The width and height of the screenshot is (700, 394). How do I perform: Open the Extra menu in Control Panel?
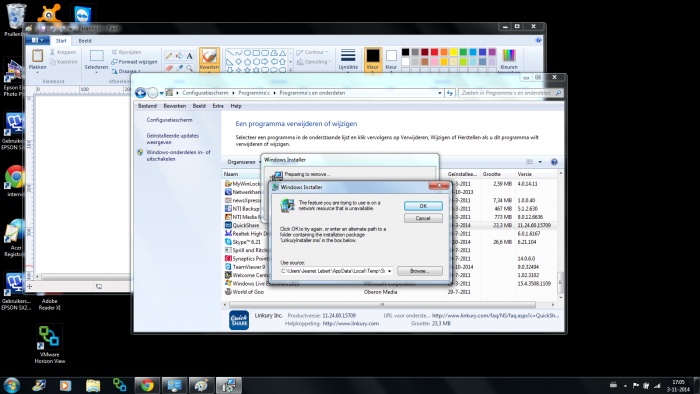click(x=218, y=106)
